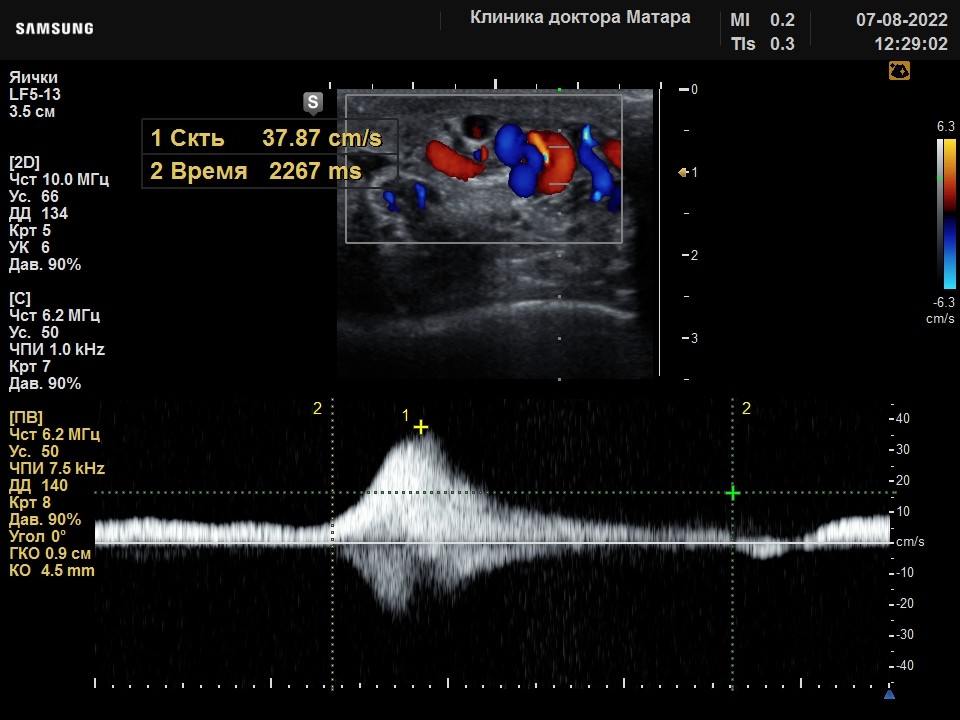Screen dimensions: 960x720
Task: Click the date 07-08-2022
Action: [x=902, y=20]
